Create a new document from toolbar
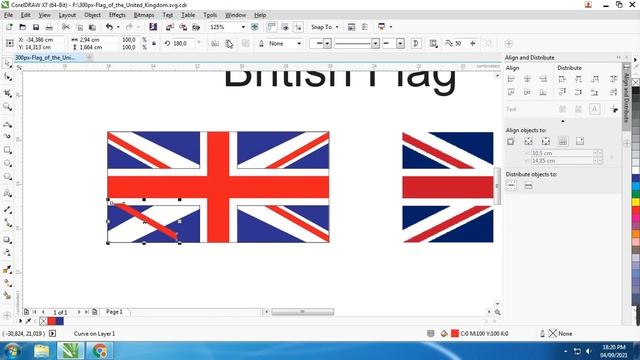640x360 pixels. [9, 27]
